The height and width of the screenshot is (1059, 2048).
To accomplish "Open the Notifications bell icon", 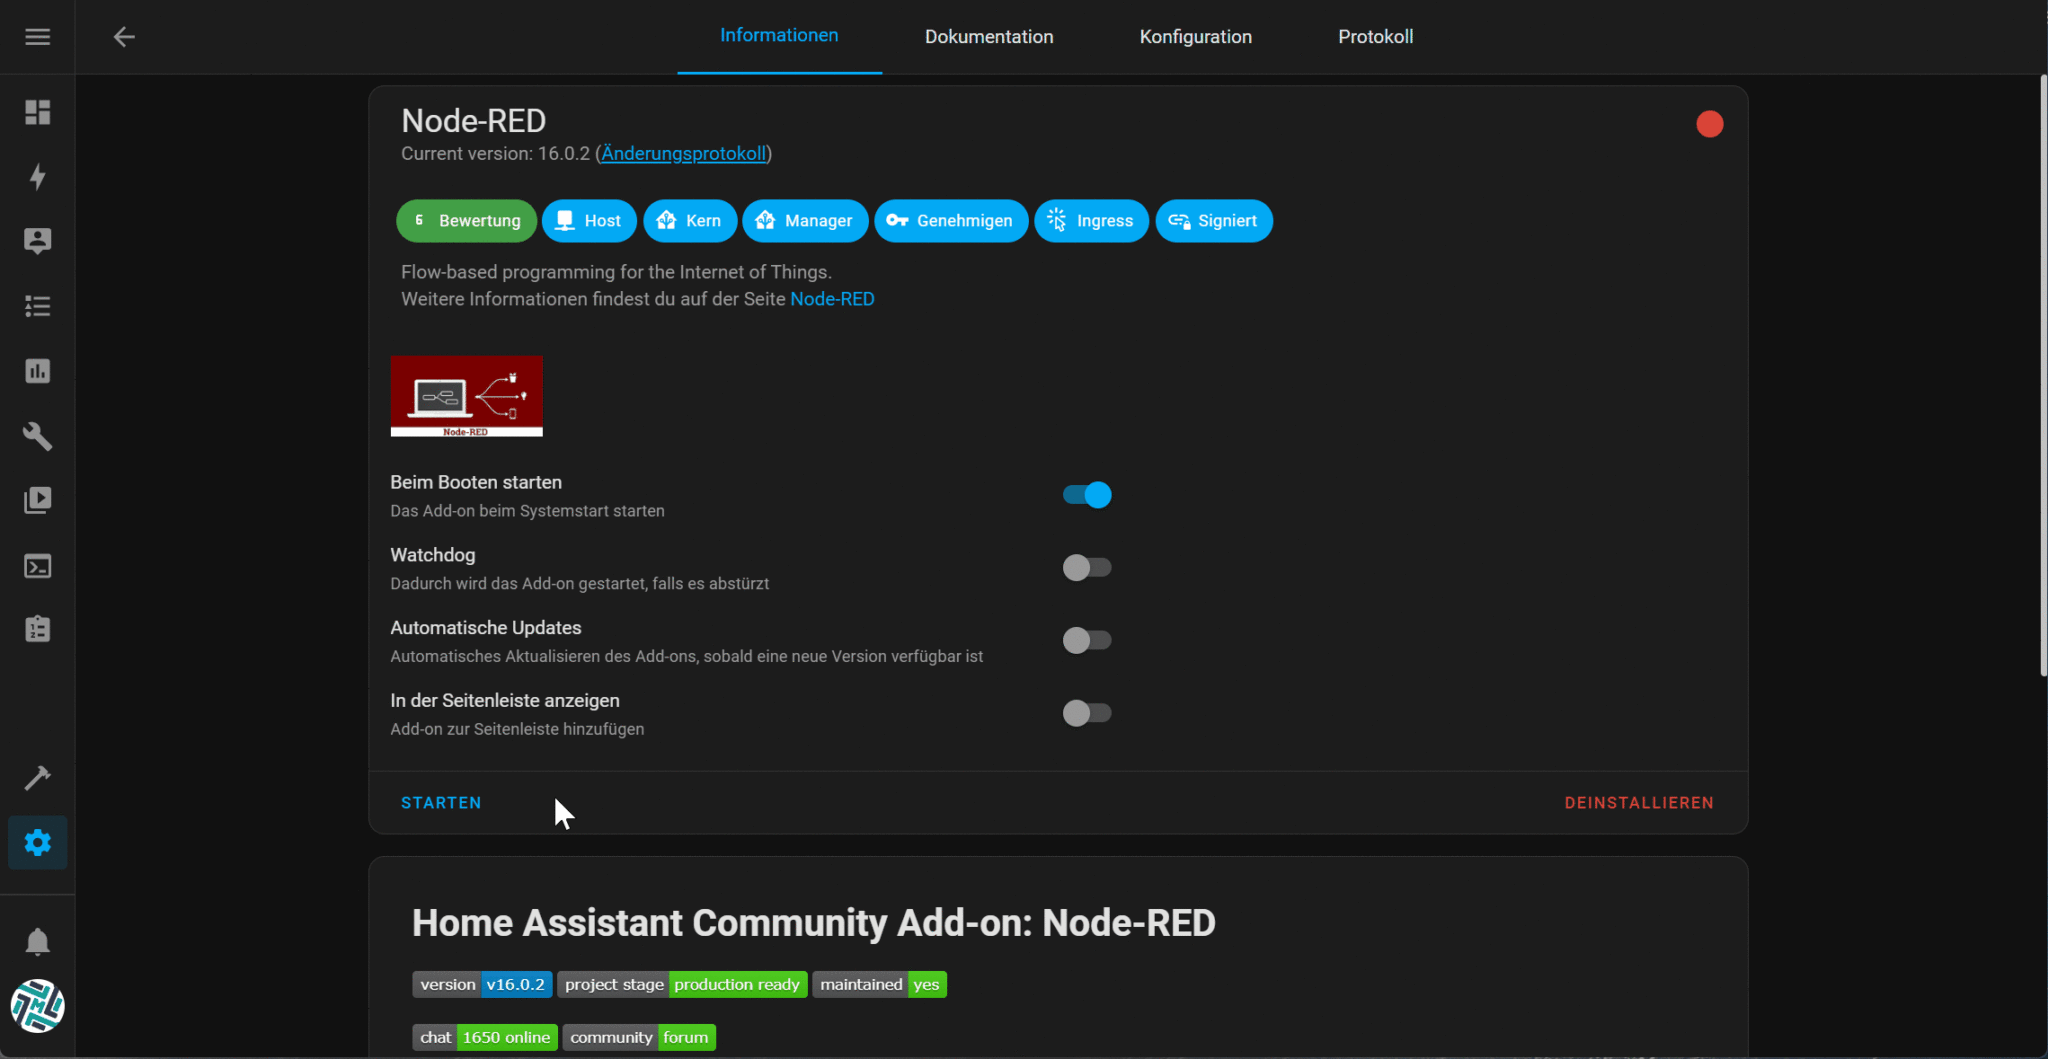I will pyautogui.click(x=37, y=941).
